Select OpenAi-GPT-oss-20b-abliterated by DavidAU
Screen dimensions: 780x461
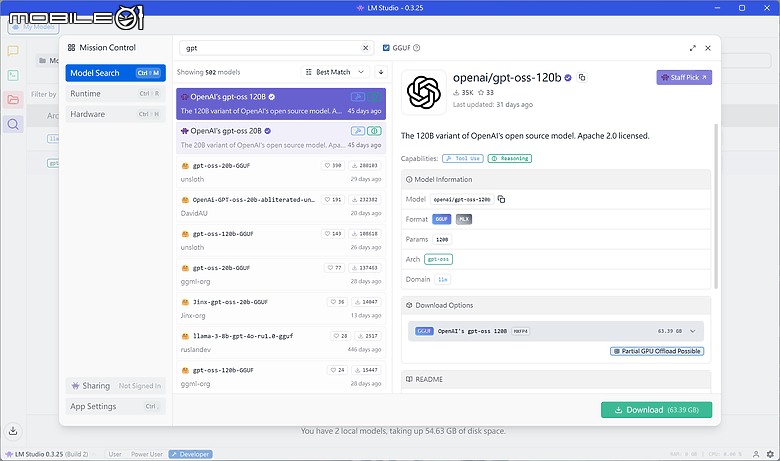281,206
